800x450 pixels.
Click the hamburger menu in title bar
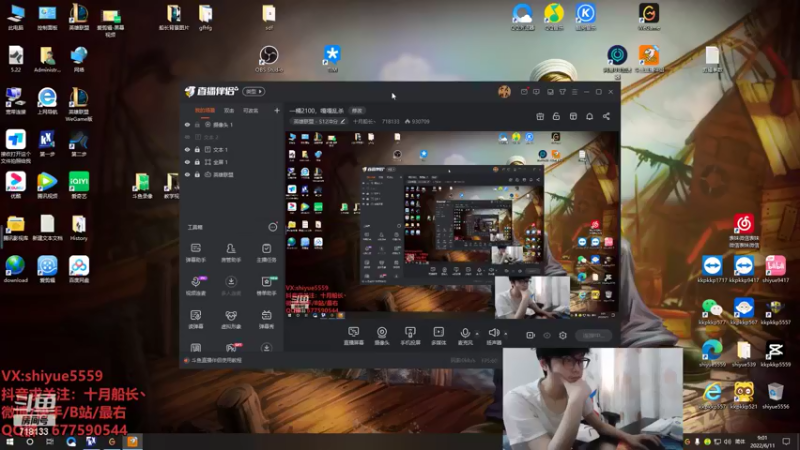[574, 92]
